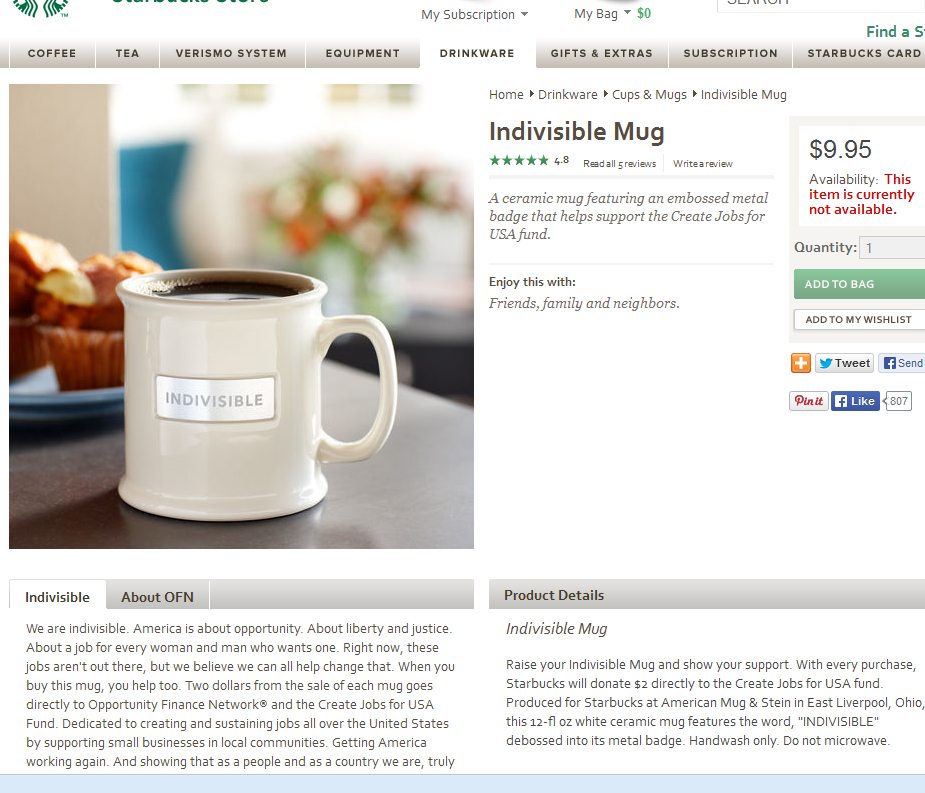Click the Facebook Send button
925x793 pixels.
[902, 363]
